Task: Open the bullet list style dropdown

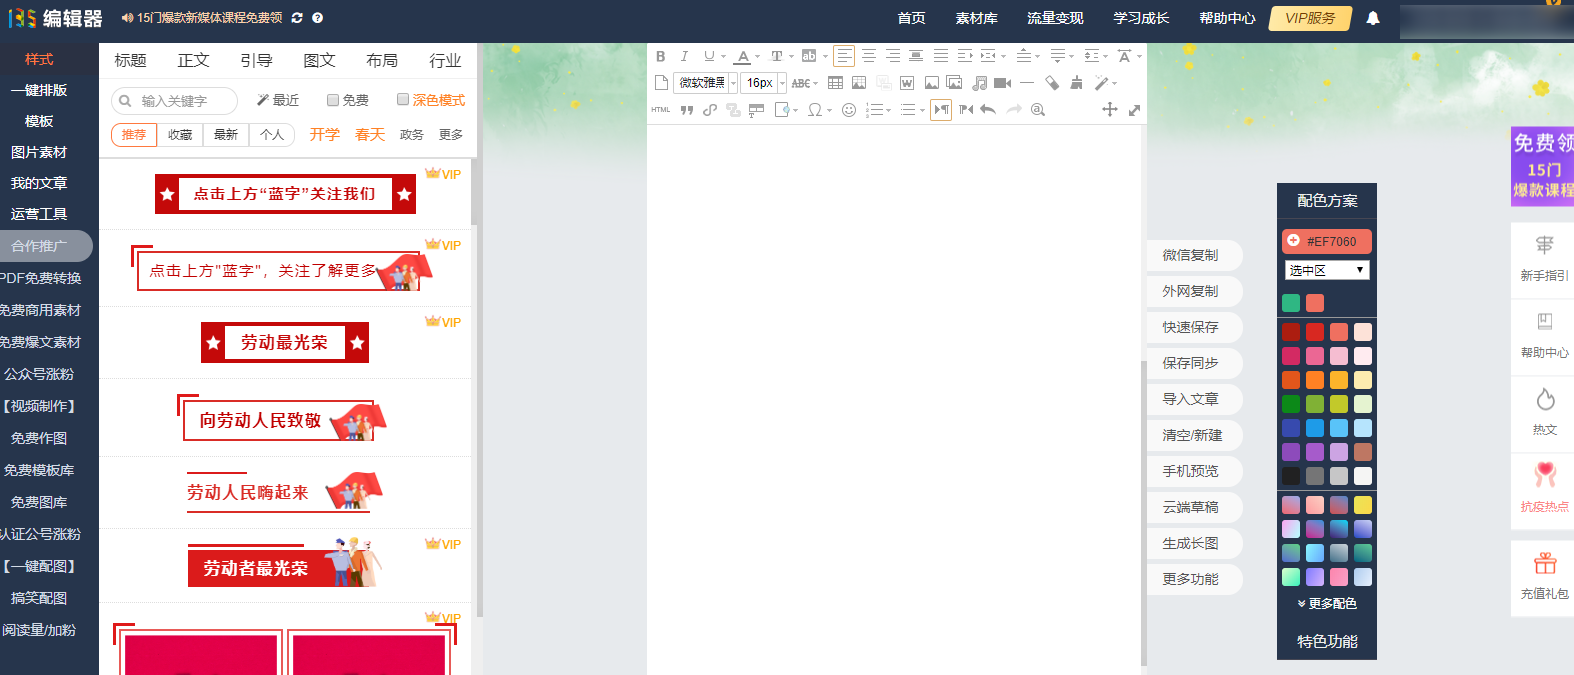Action: 921,110
